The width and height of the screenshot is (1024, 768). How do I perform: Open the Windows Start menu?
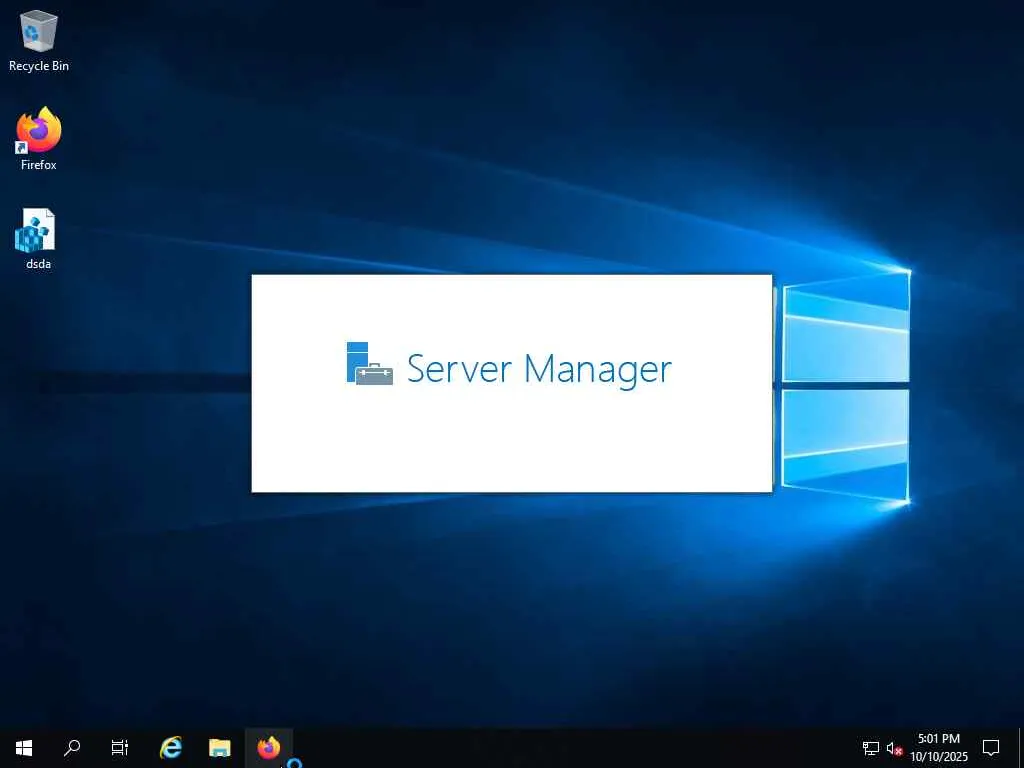click(x=24, y=748)
